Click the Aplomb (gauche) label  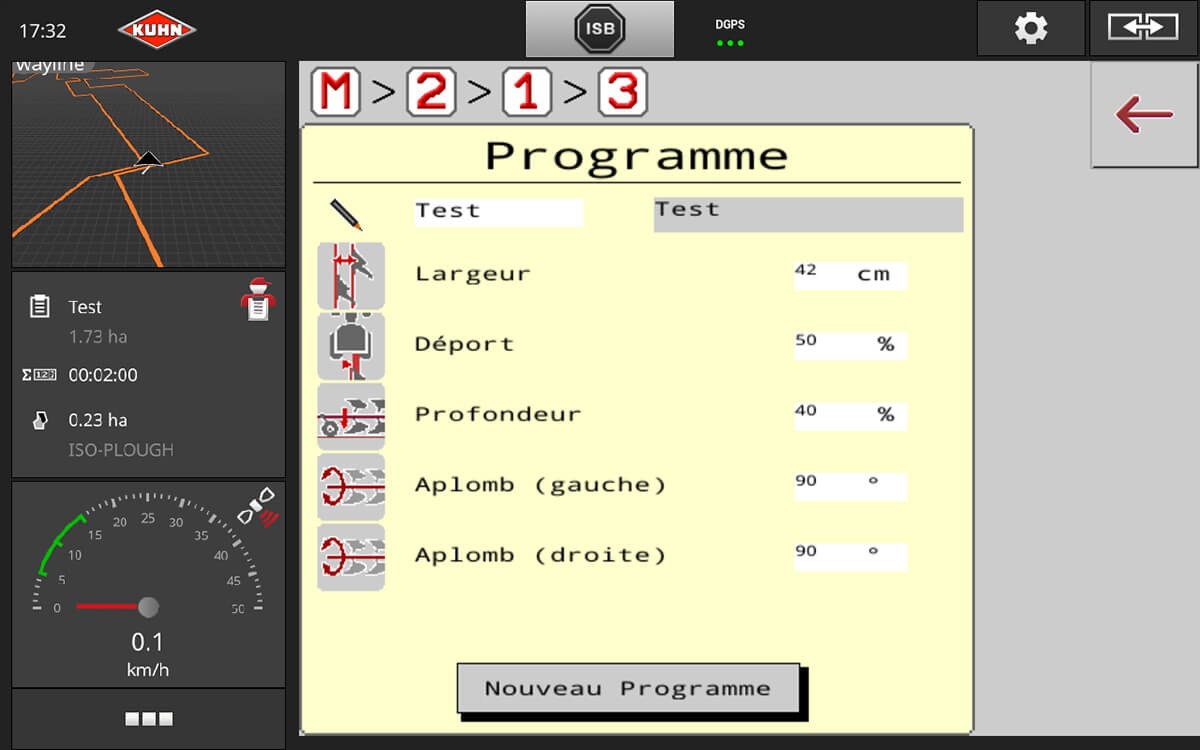coord(540,485)
